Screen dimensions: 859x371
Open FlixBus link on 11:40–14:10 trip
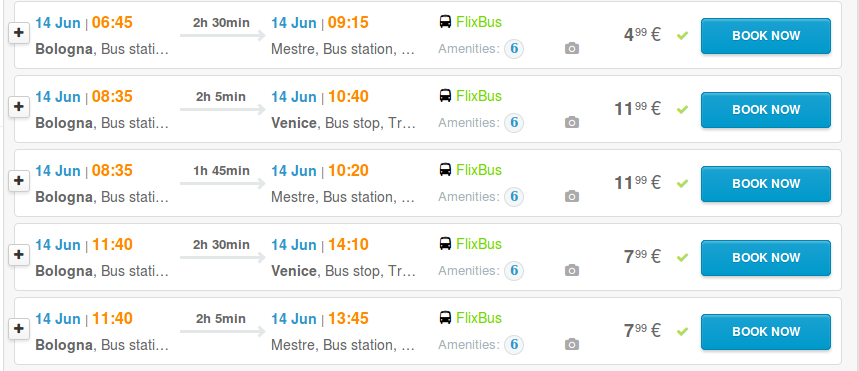coord(479,244)
